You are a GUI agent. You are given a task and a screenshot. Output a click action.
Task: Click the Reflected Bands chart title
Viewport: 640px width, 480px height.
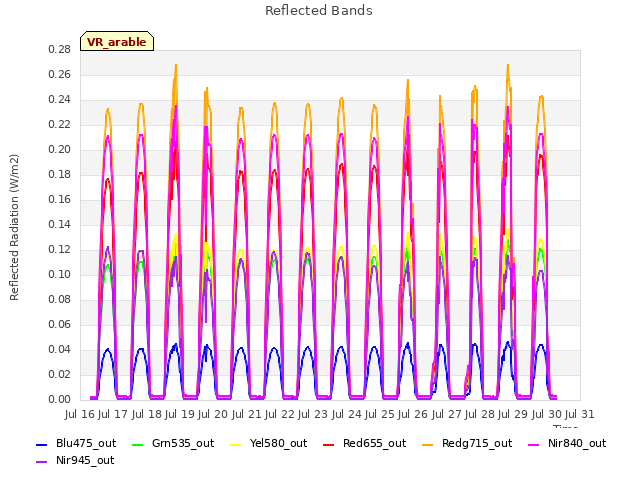(319, 10)
